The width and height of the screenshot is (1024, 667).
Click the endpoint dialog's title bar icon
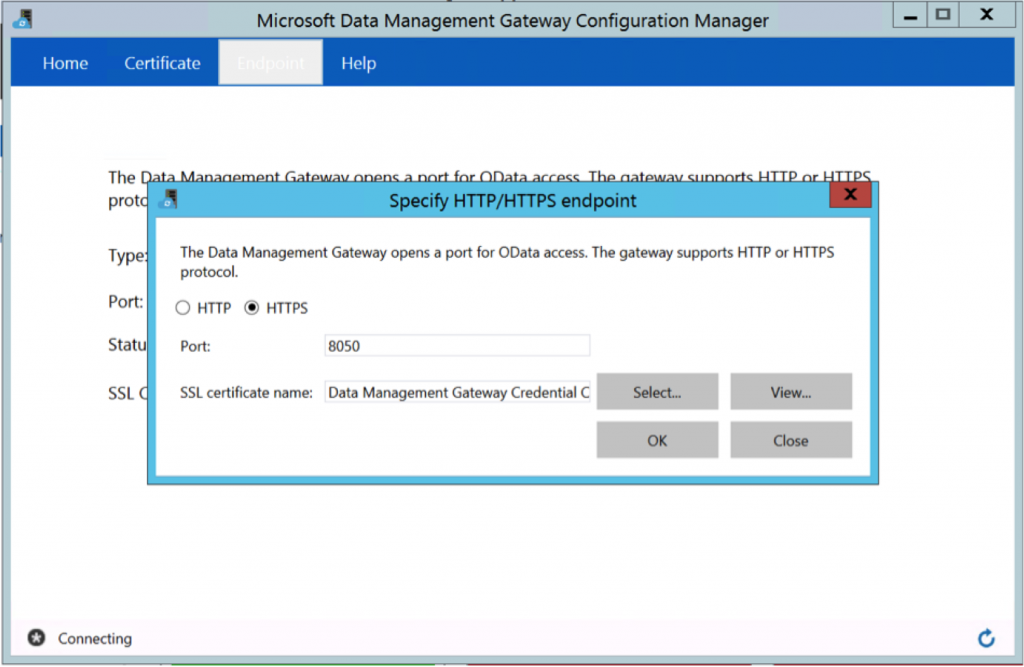(169, 198)
